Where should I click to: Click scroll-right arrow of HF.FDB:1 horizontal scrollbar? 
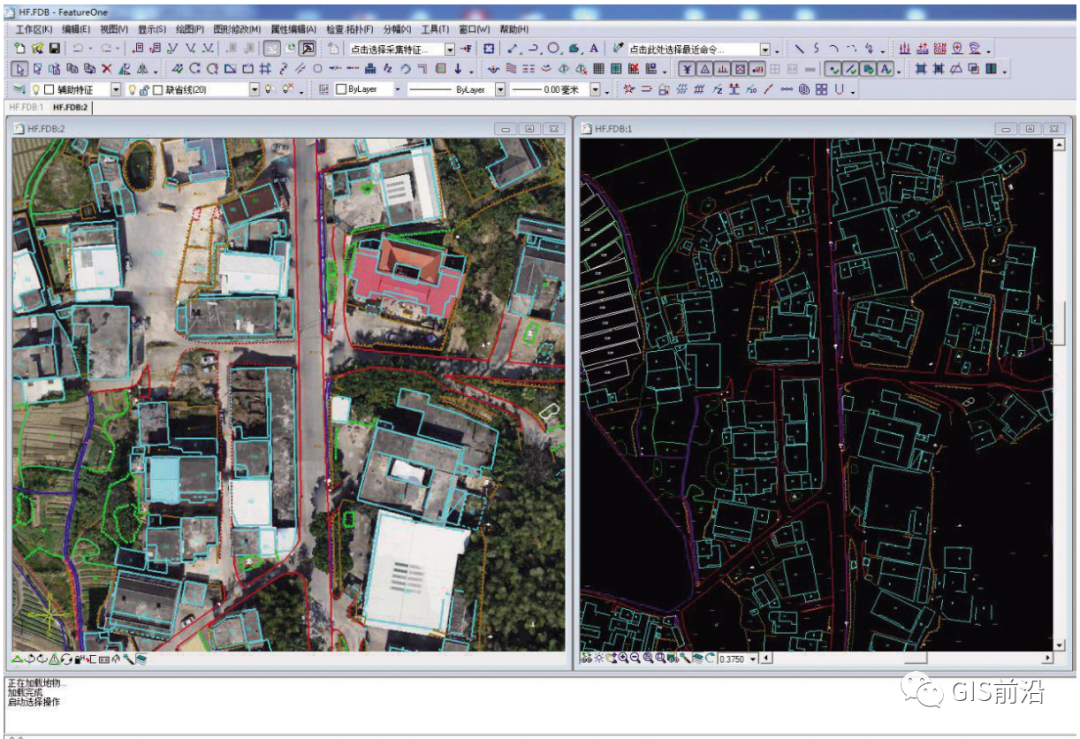(x=1047, y=658)
